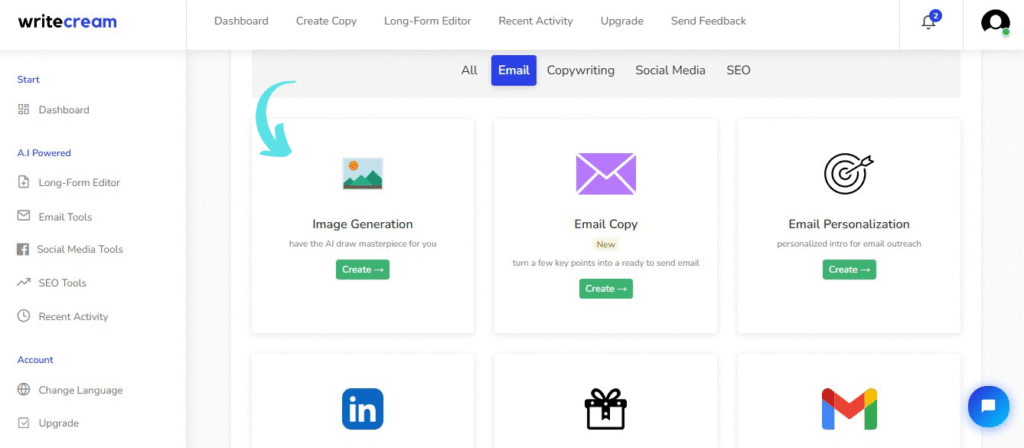The width and height of the screenshot is (1024, 448).
Task: Show the All tools tab
Action: click(x=469, y=70)
